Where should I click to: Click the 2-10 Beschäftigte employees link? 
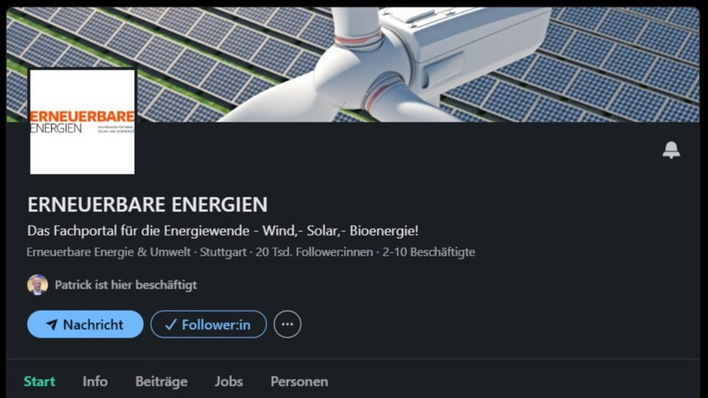pyautogui.click(x=429, y=252)
